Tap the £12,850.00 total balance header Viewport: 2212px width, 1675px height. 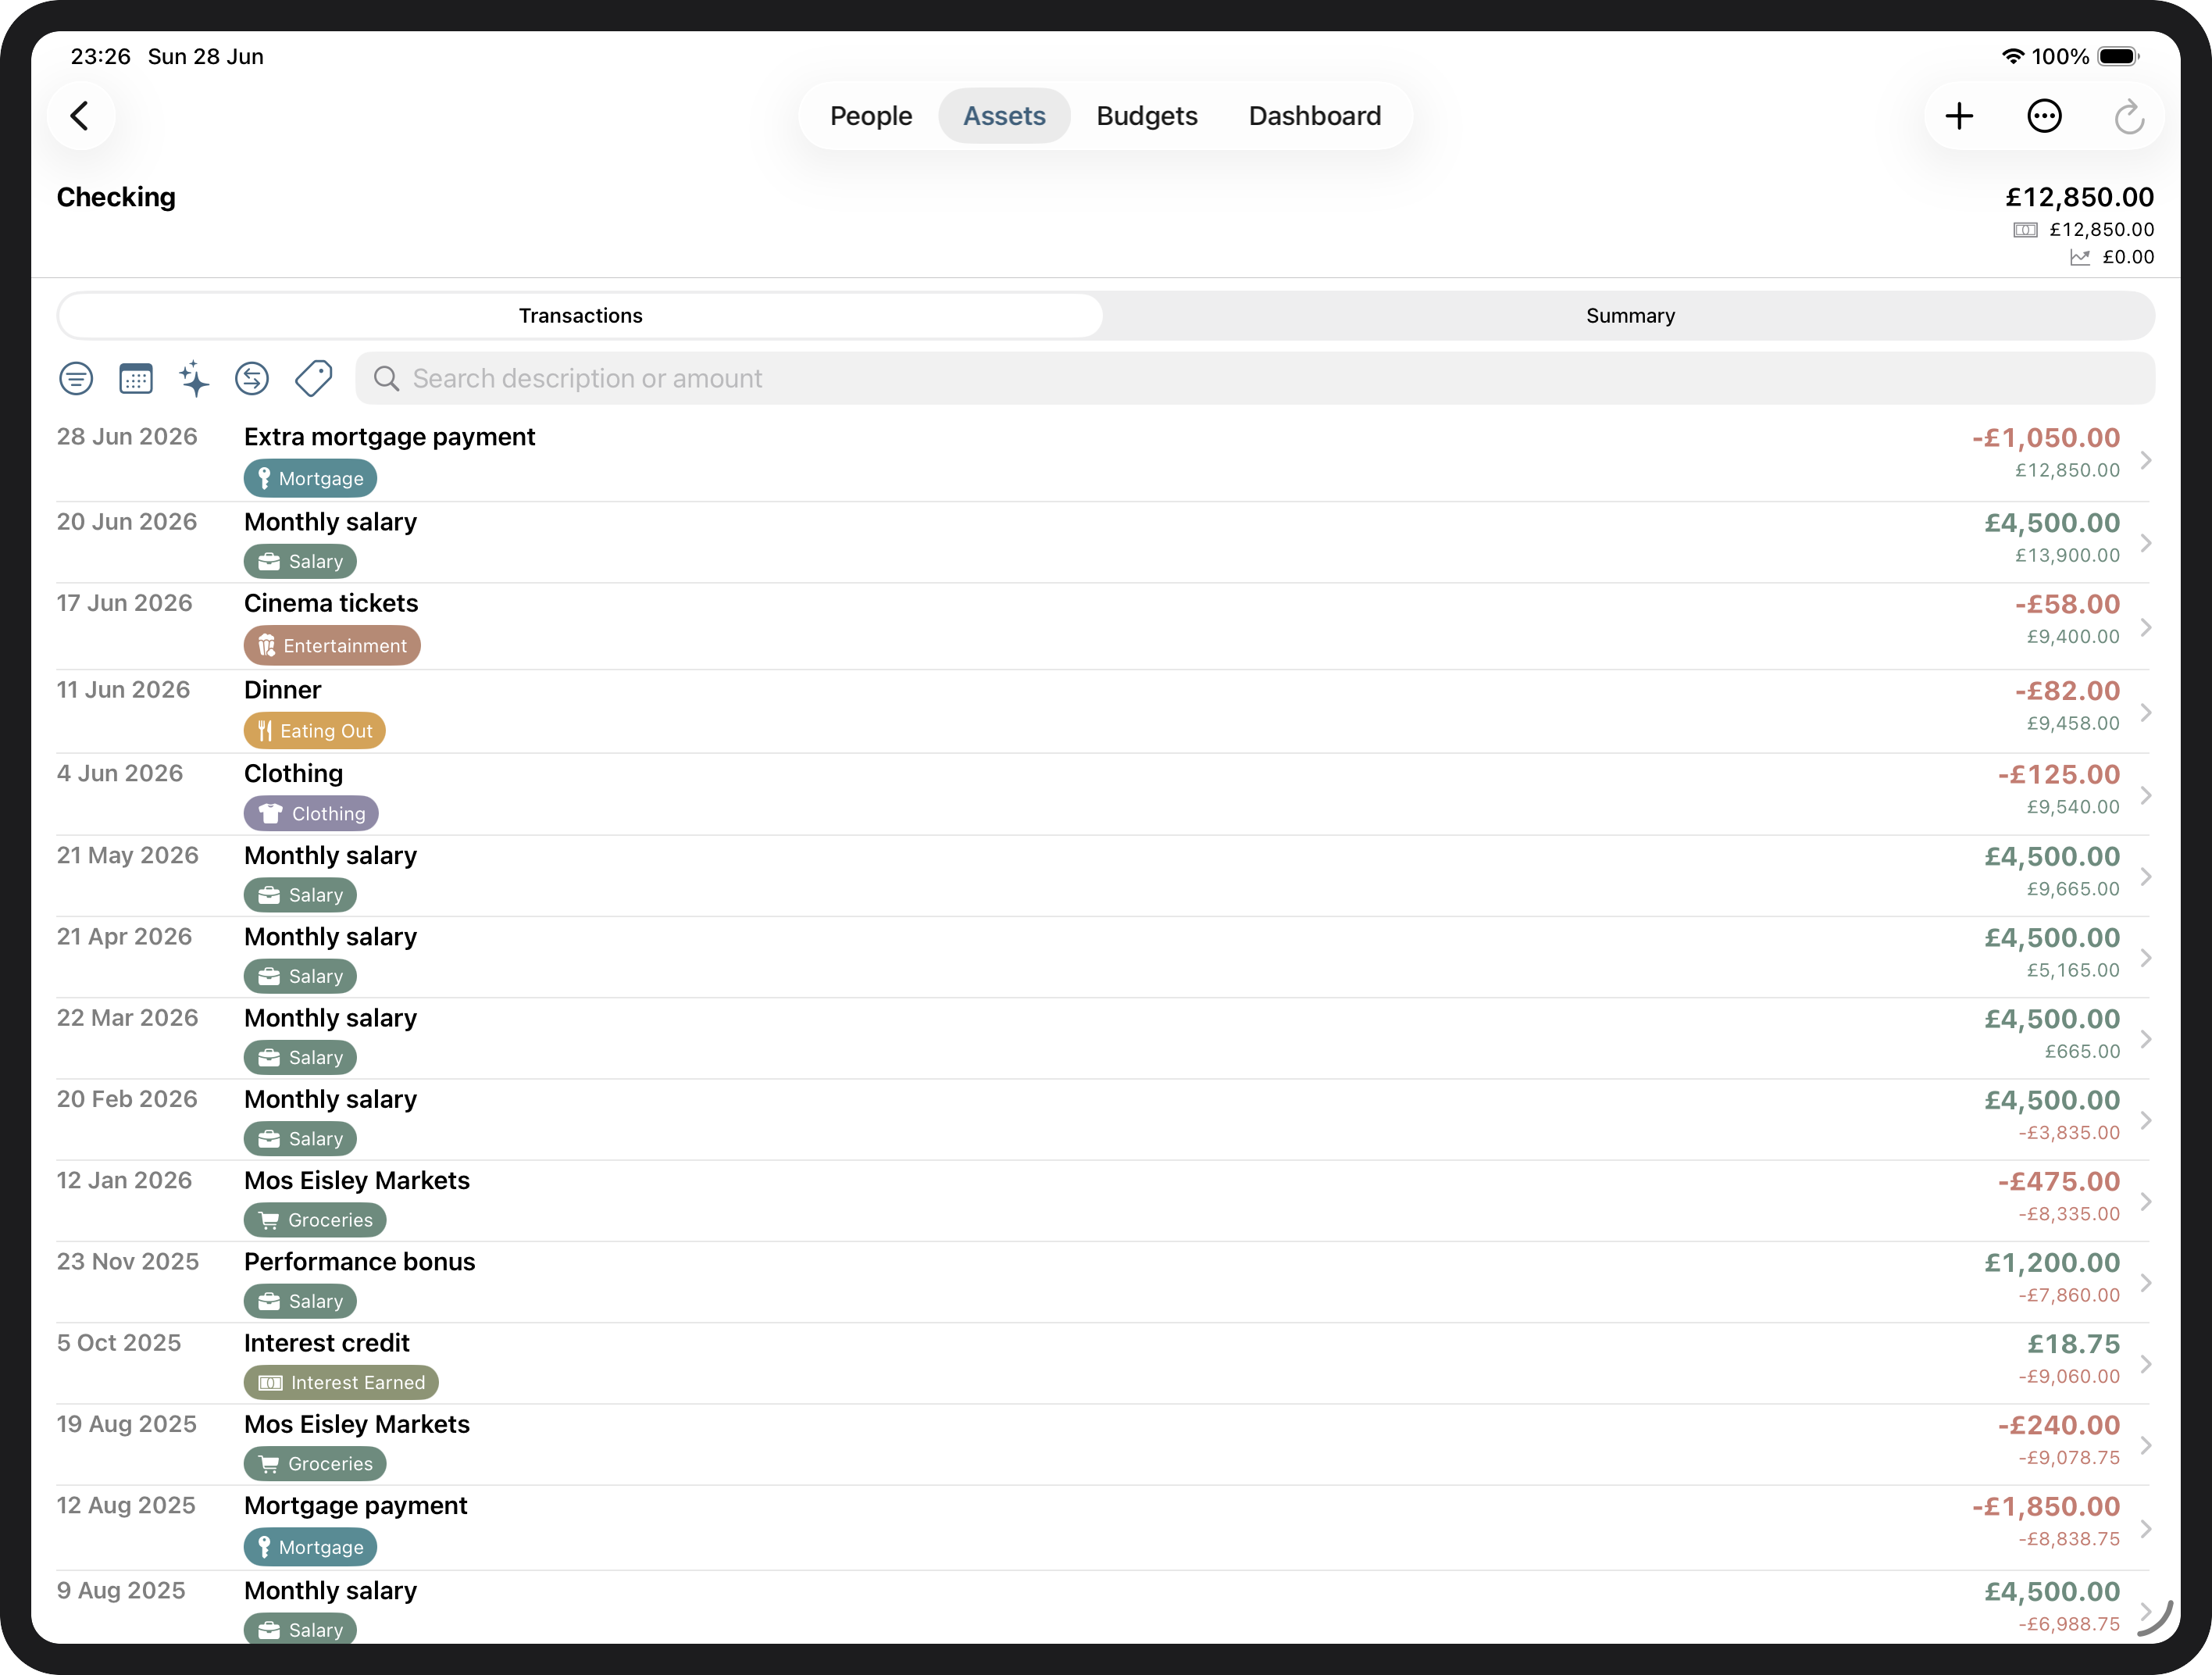[x=2079, y=197]
